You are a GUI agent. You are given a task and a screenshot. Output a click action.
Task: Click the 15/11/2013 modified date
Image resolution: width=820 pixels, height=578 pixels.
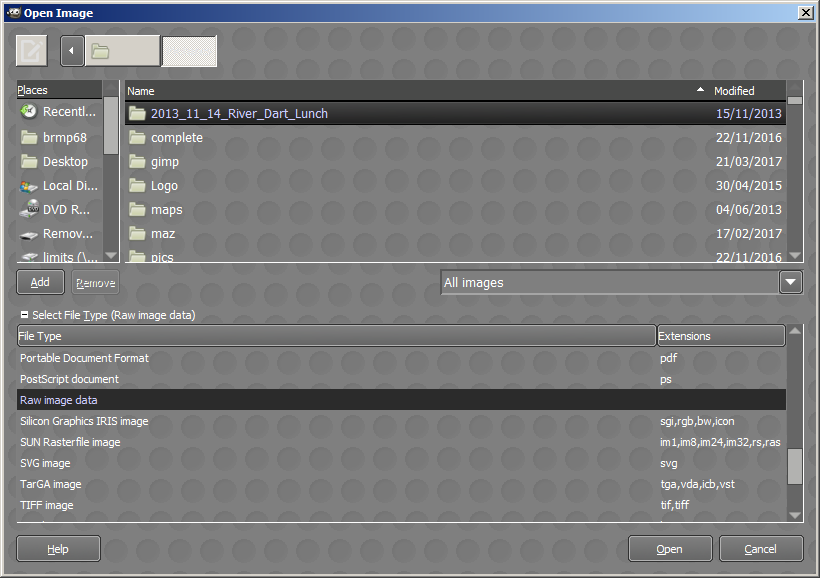(x=748, y=114)
